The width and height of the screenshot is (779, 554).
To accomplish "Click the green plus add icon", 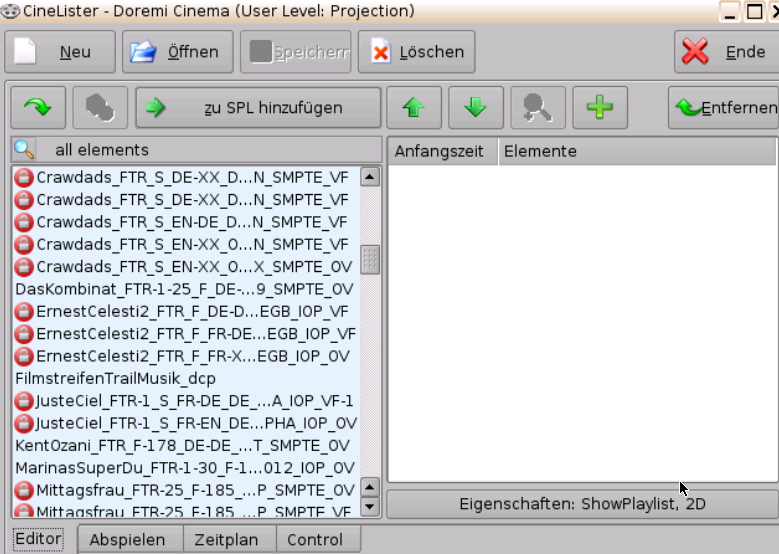I will (x=599, y=108).
